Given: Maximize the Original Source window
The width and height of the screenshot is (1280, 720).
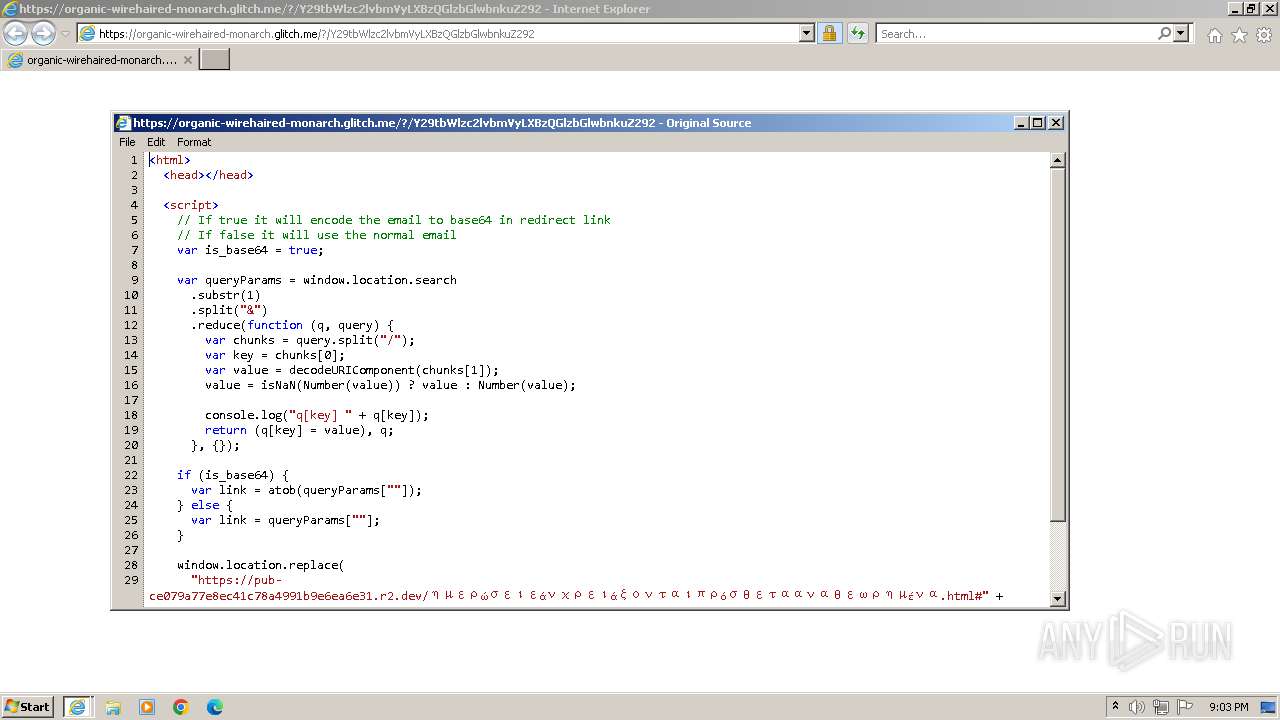Looking at the screenshot, I should [1038, 123].
